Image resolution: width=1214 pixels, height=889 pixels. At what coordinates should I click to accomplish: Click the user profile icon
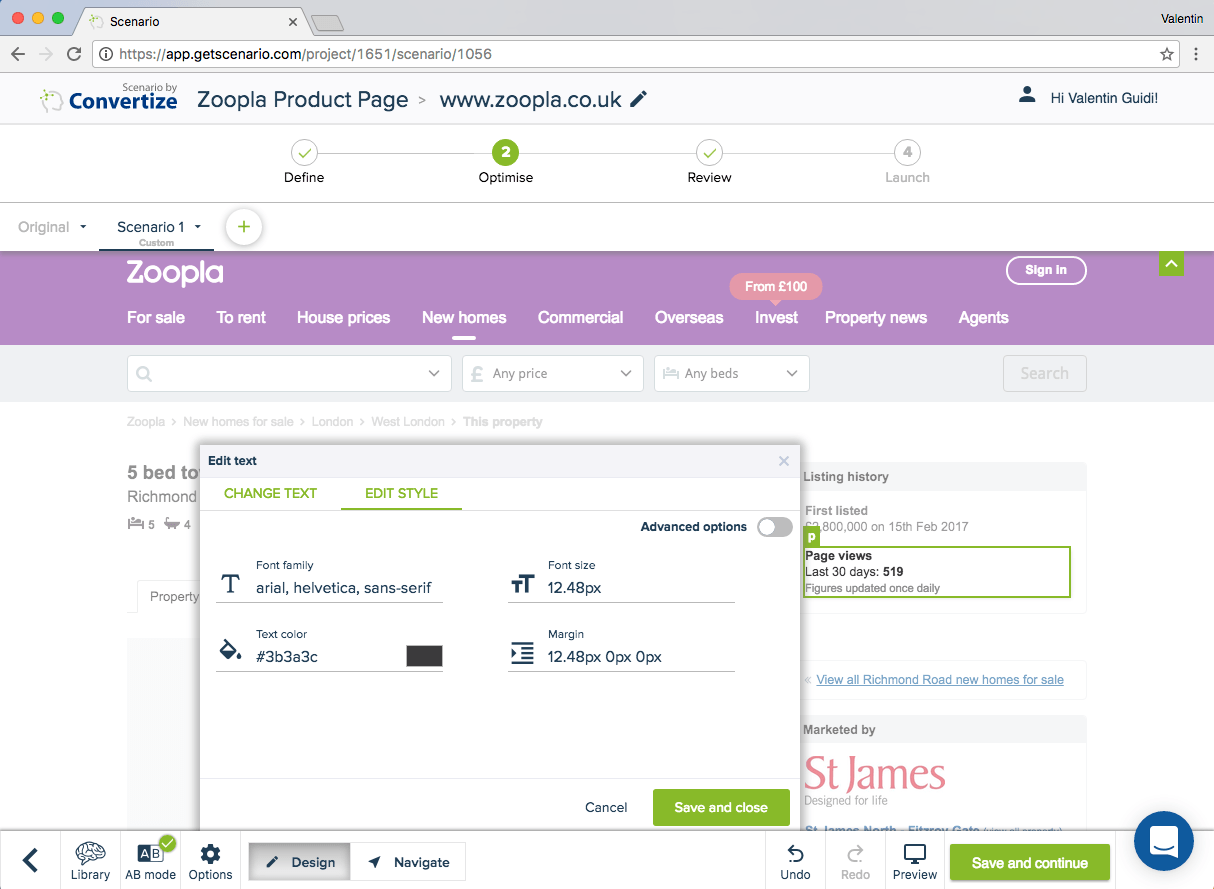[1027, 96]
